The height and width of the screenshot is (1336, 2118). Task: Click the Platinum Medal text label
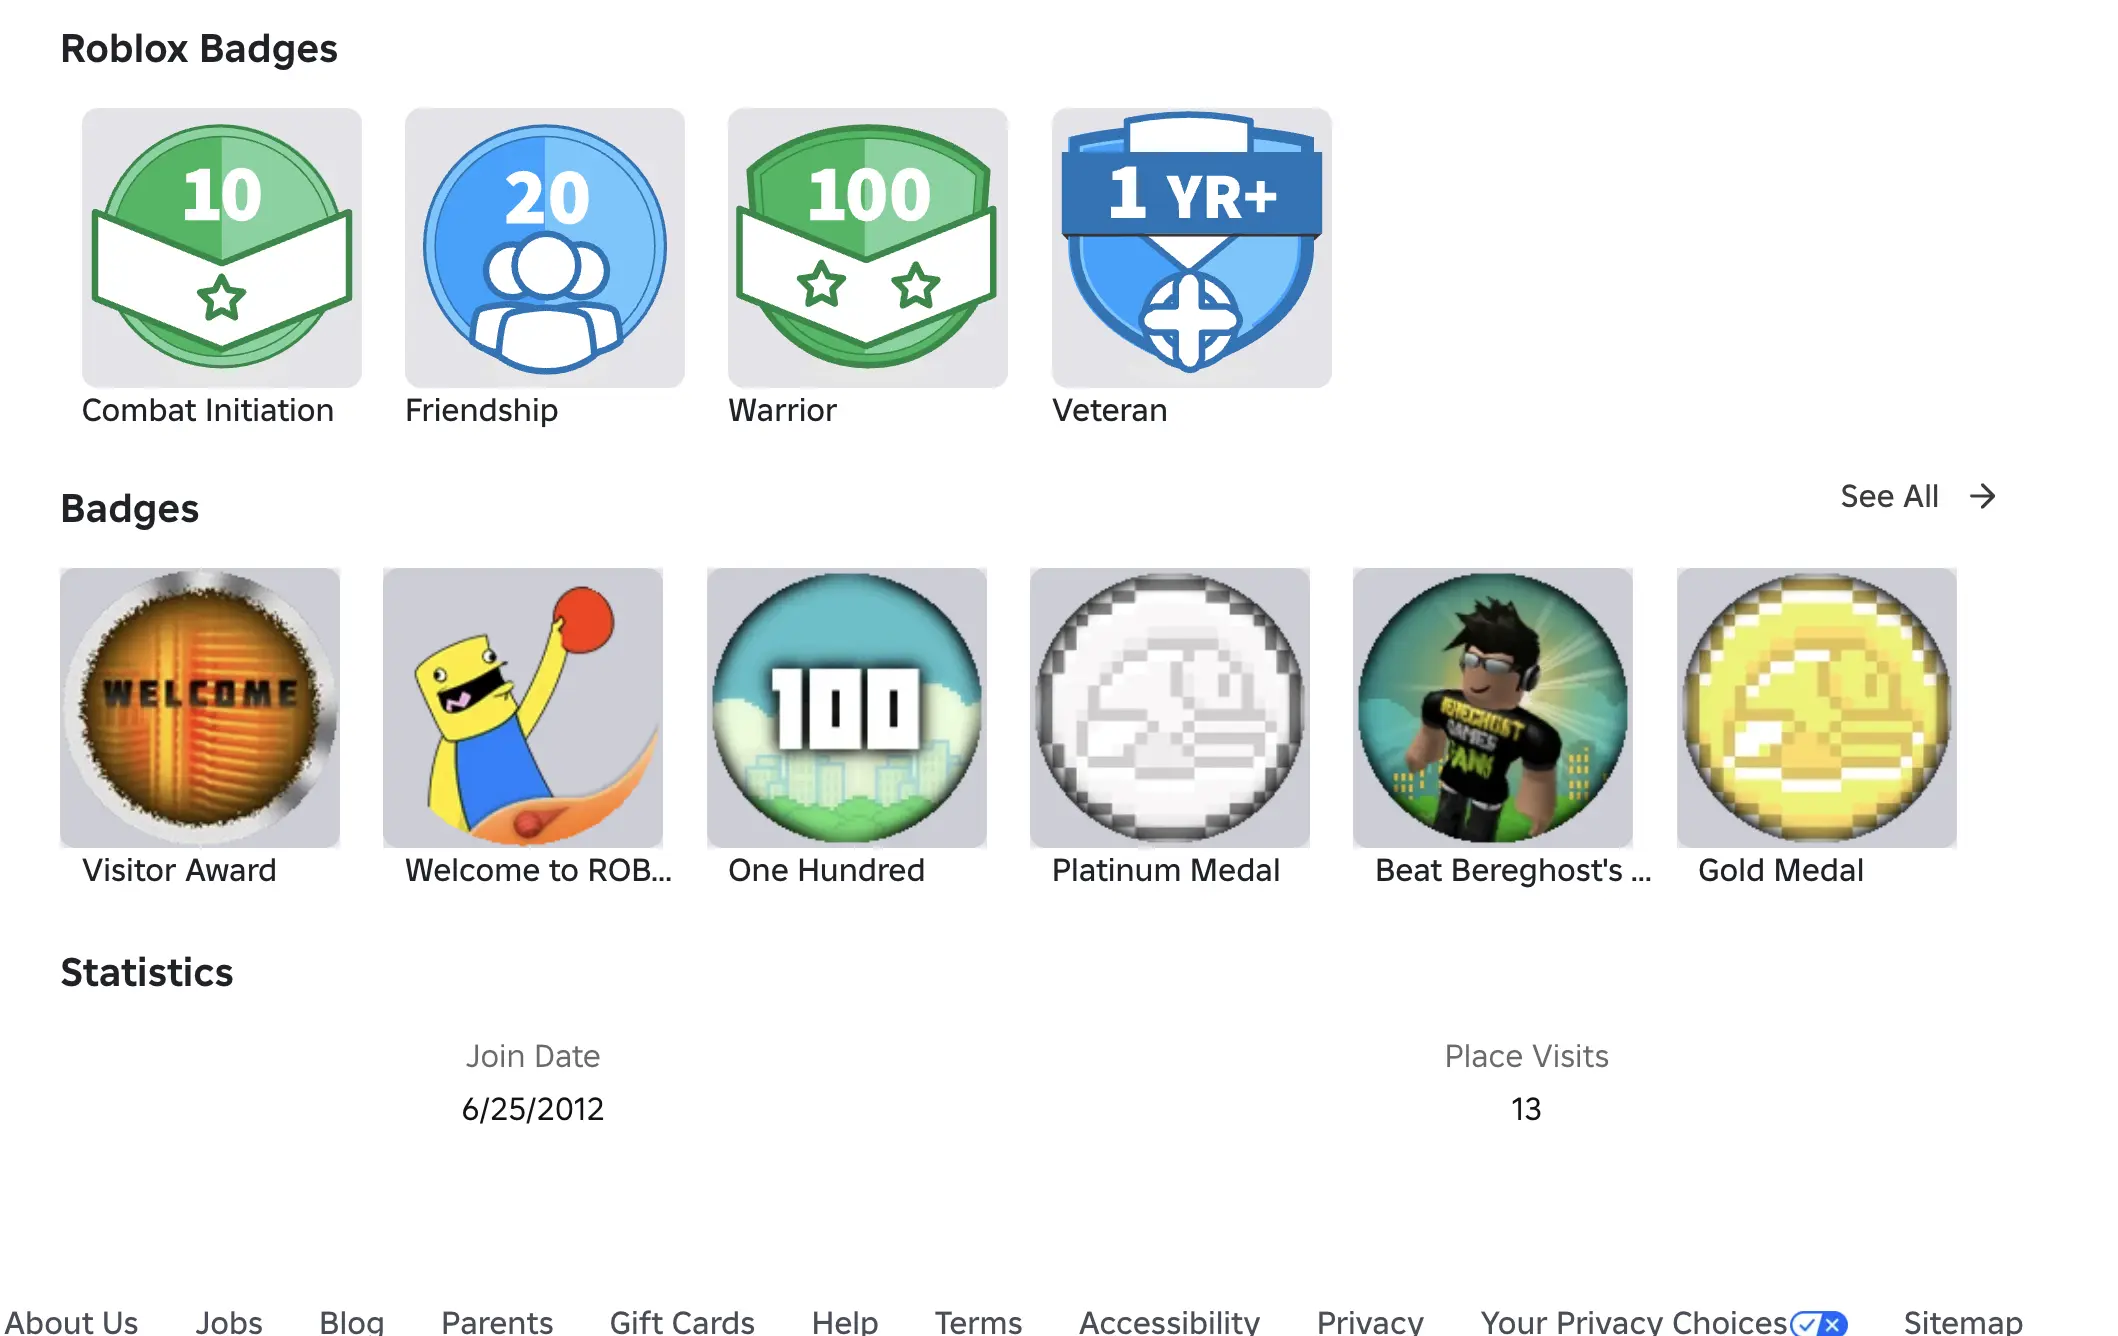click(1166, 870)
